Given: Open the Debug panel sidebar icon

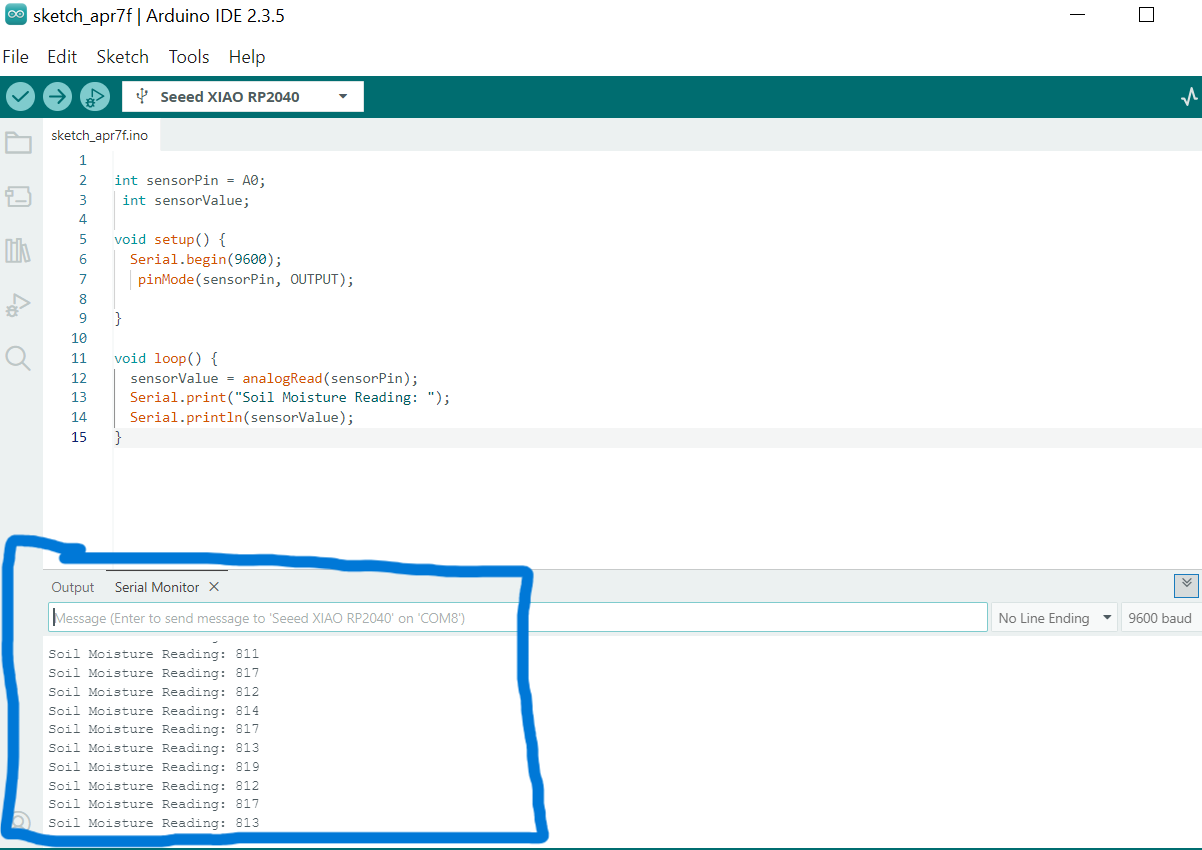Looking at the screenshot, I should click(18, 305).
